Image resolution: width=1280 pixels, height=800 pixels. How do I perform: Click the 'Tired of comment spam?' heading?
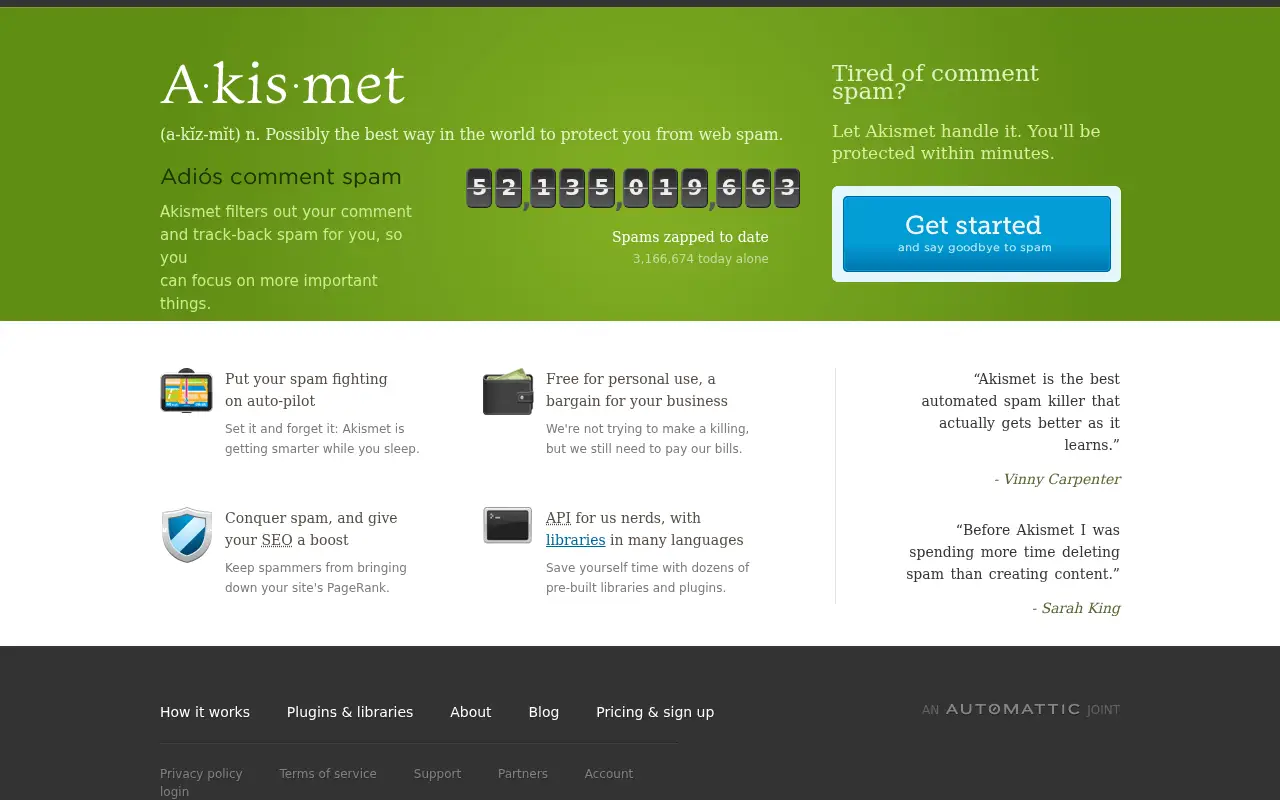tap(935, 82)
